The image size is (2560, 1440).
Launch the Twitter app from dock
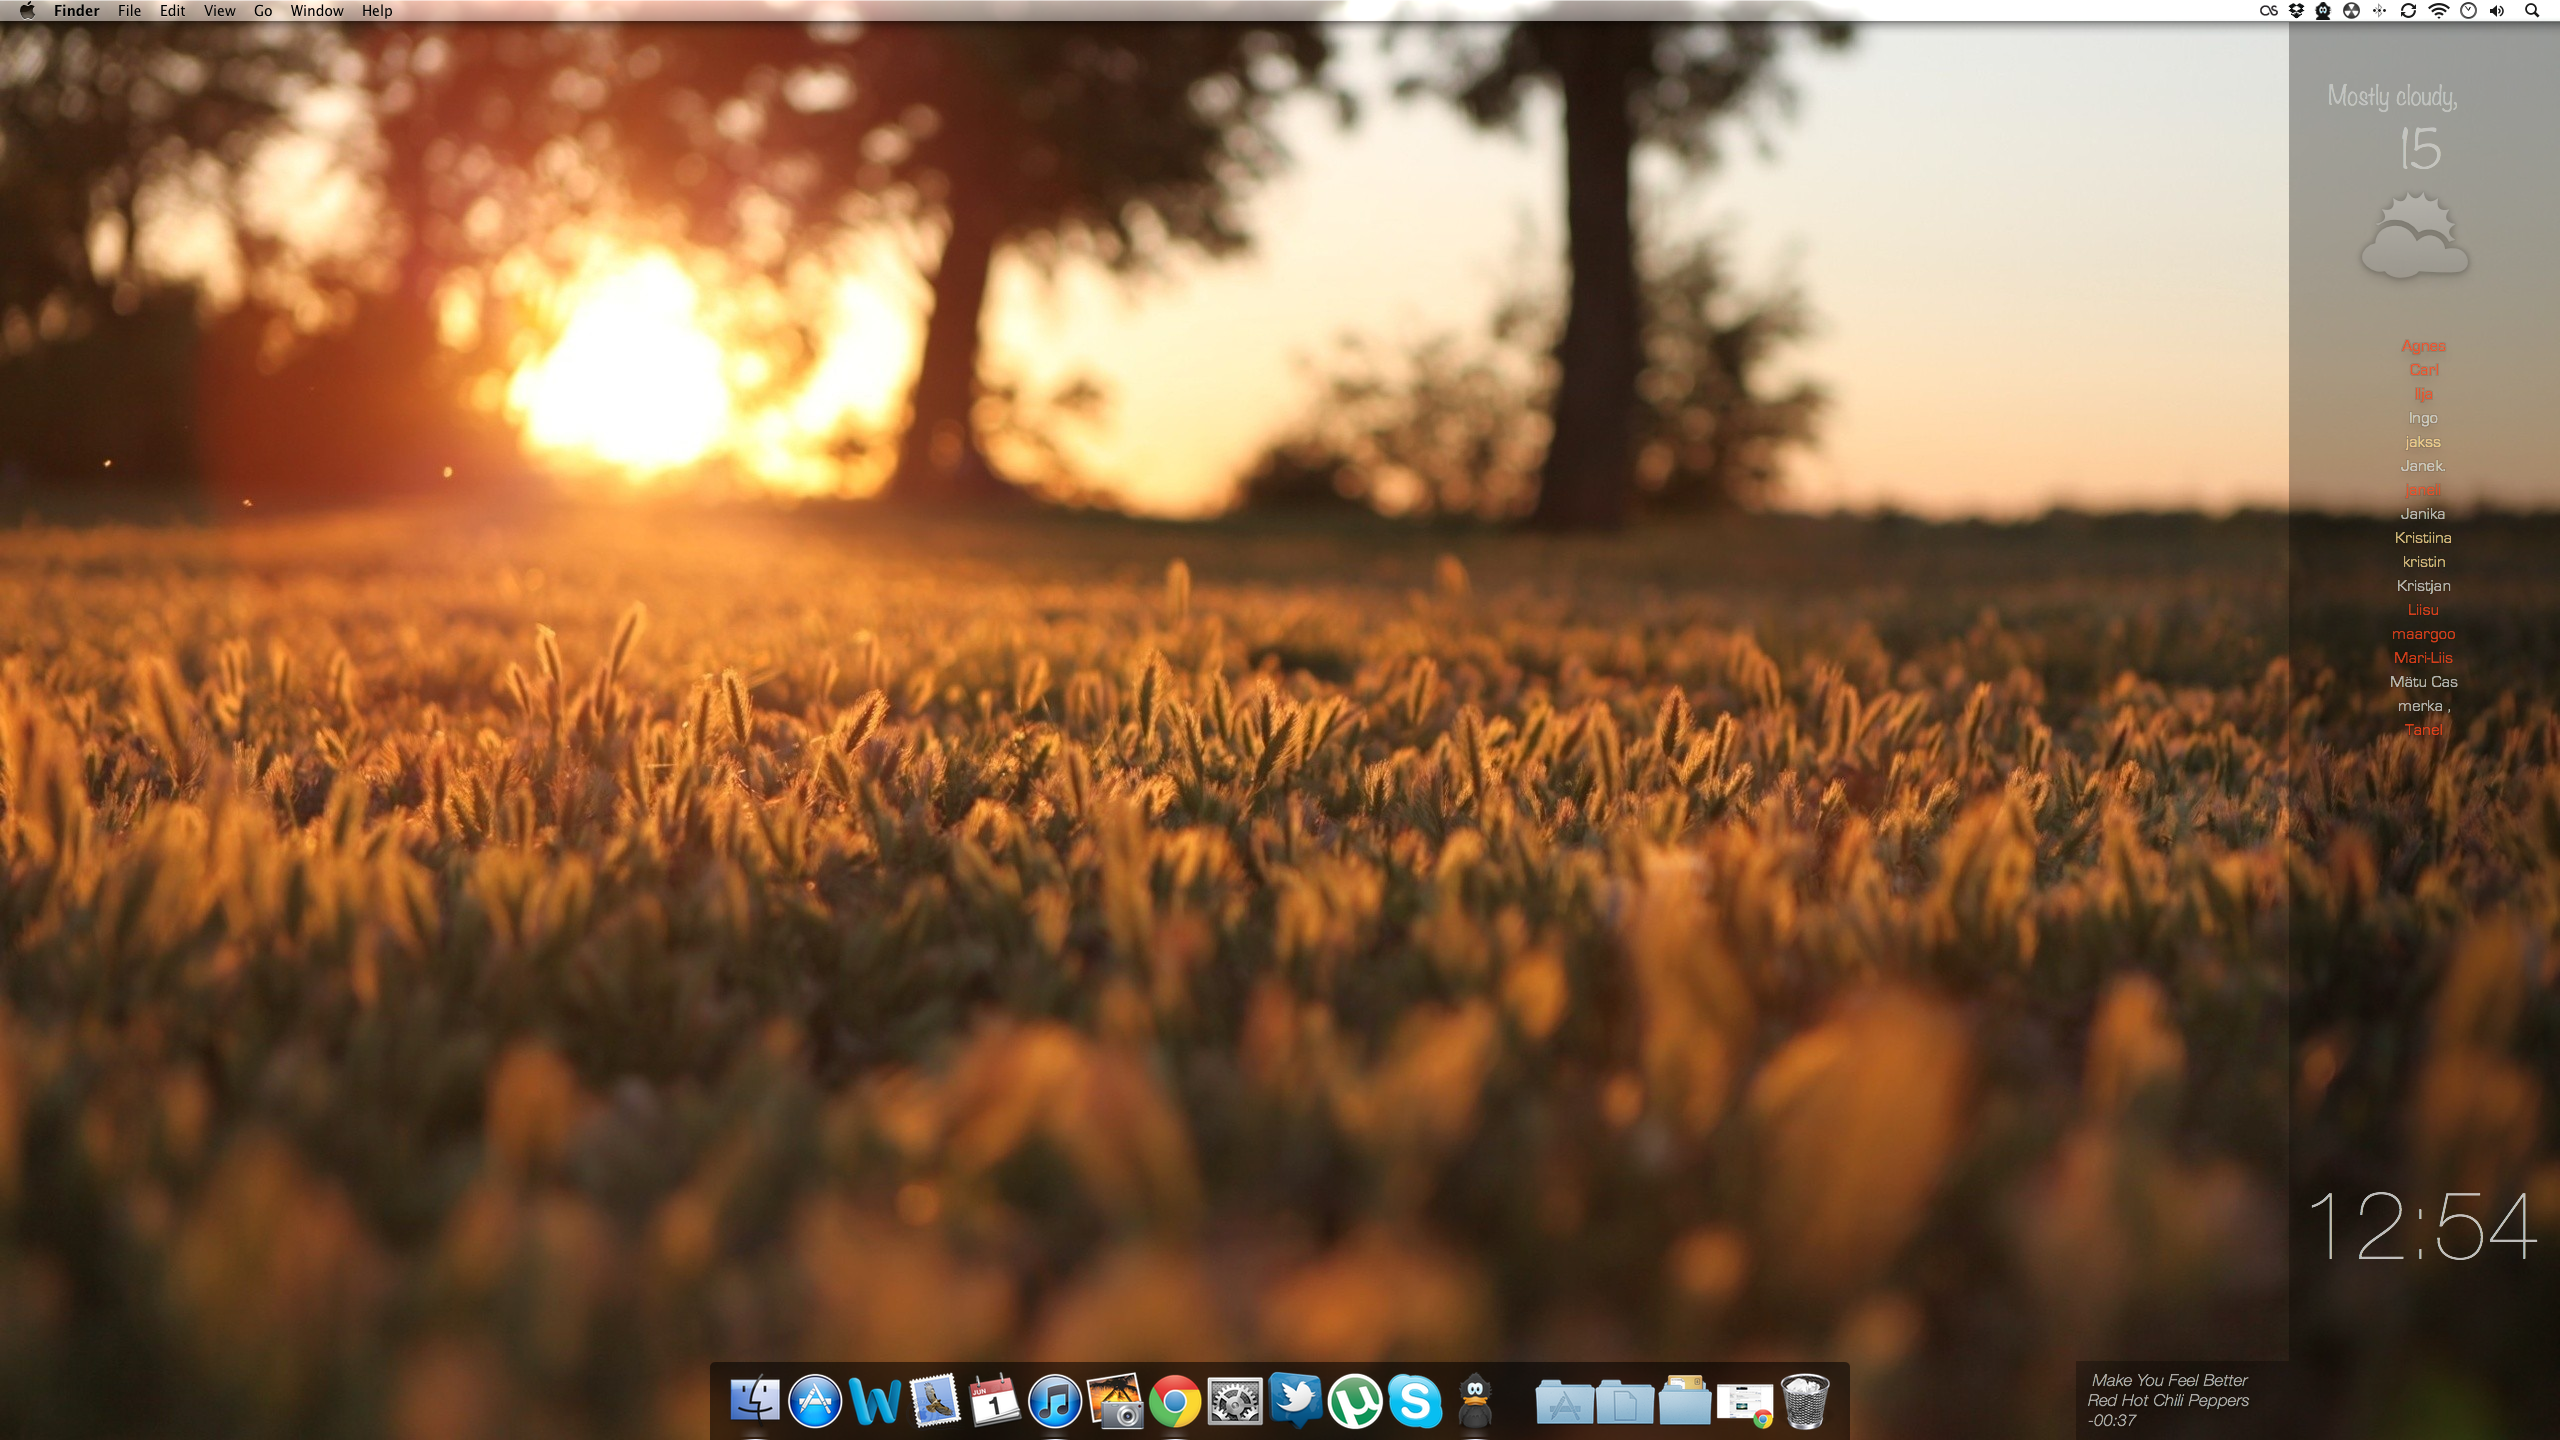pyautogui.click(x=1295, y=1401)
